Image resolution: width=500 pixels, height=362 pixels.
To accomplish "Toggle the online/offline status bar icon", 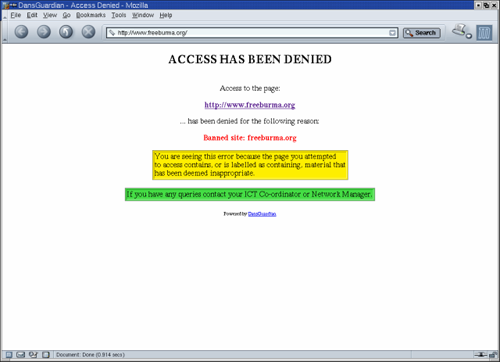I will pyautogui.click(x=480, y=355).
